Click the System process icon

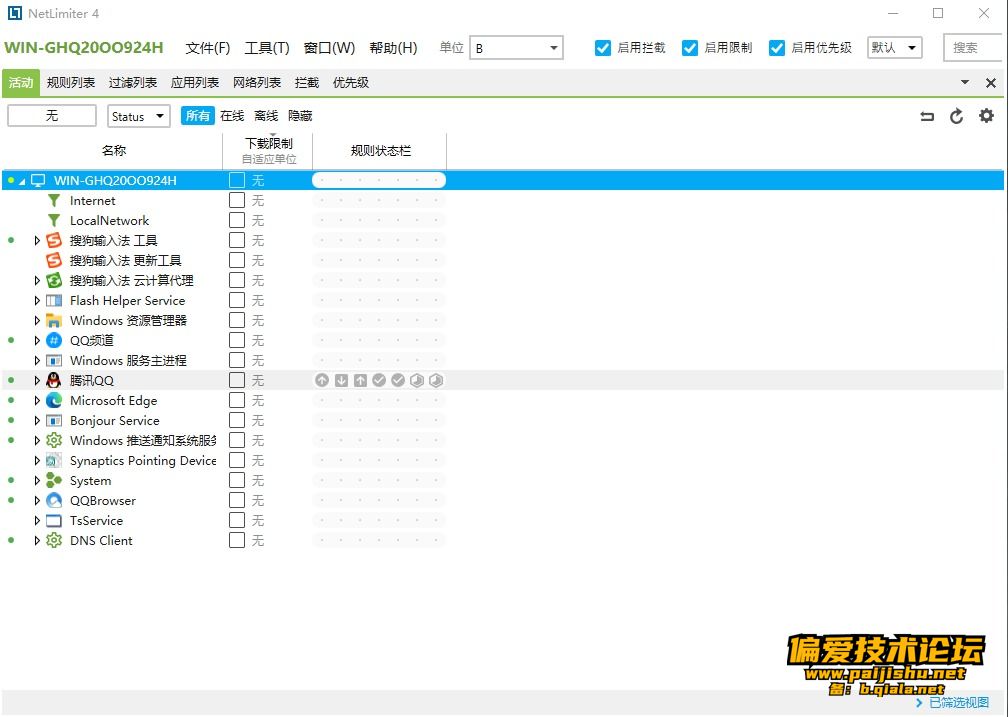tap(54, 480)
